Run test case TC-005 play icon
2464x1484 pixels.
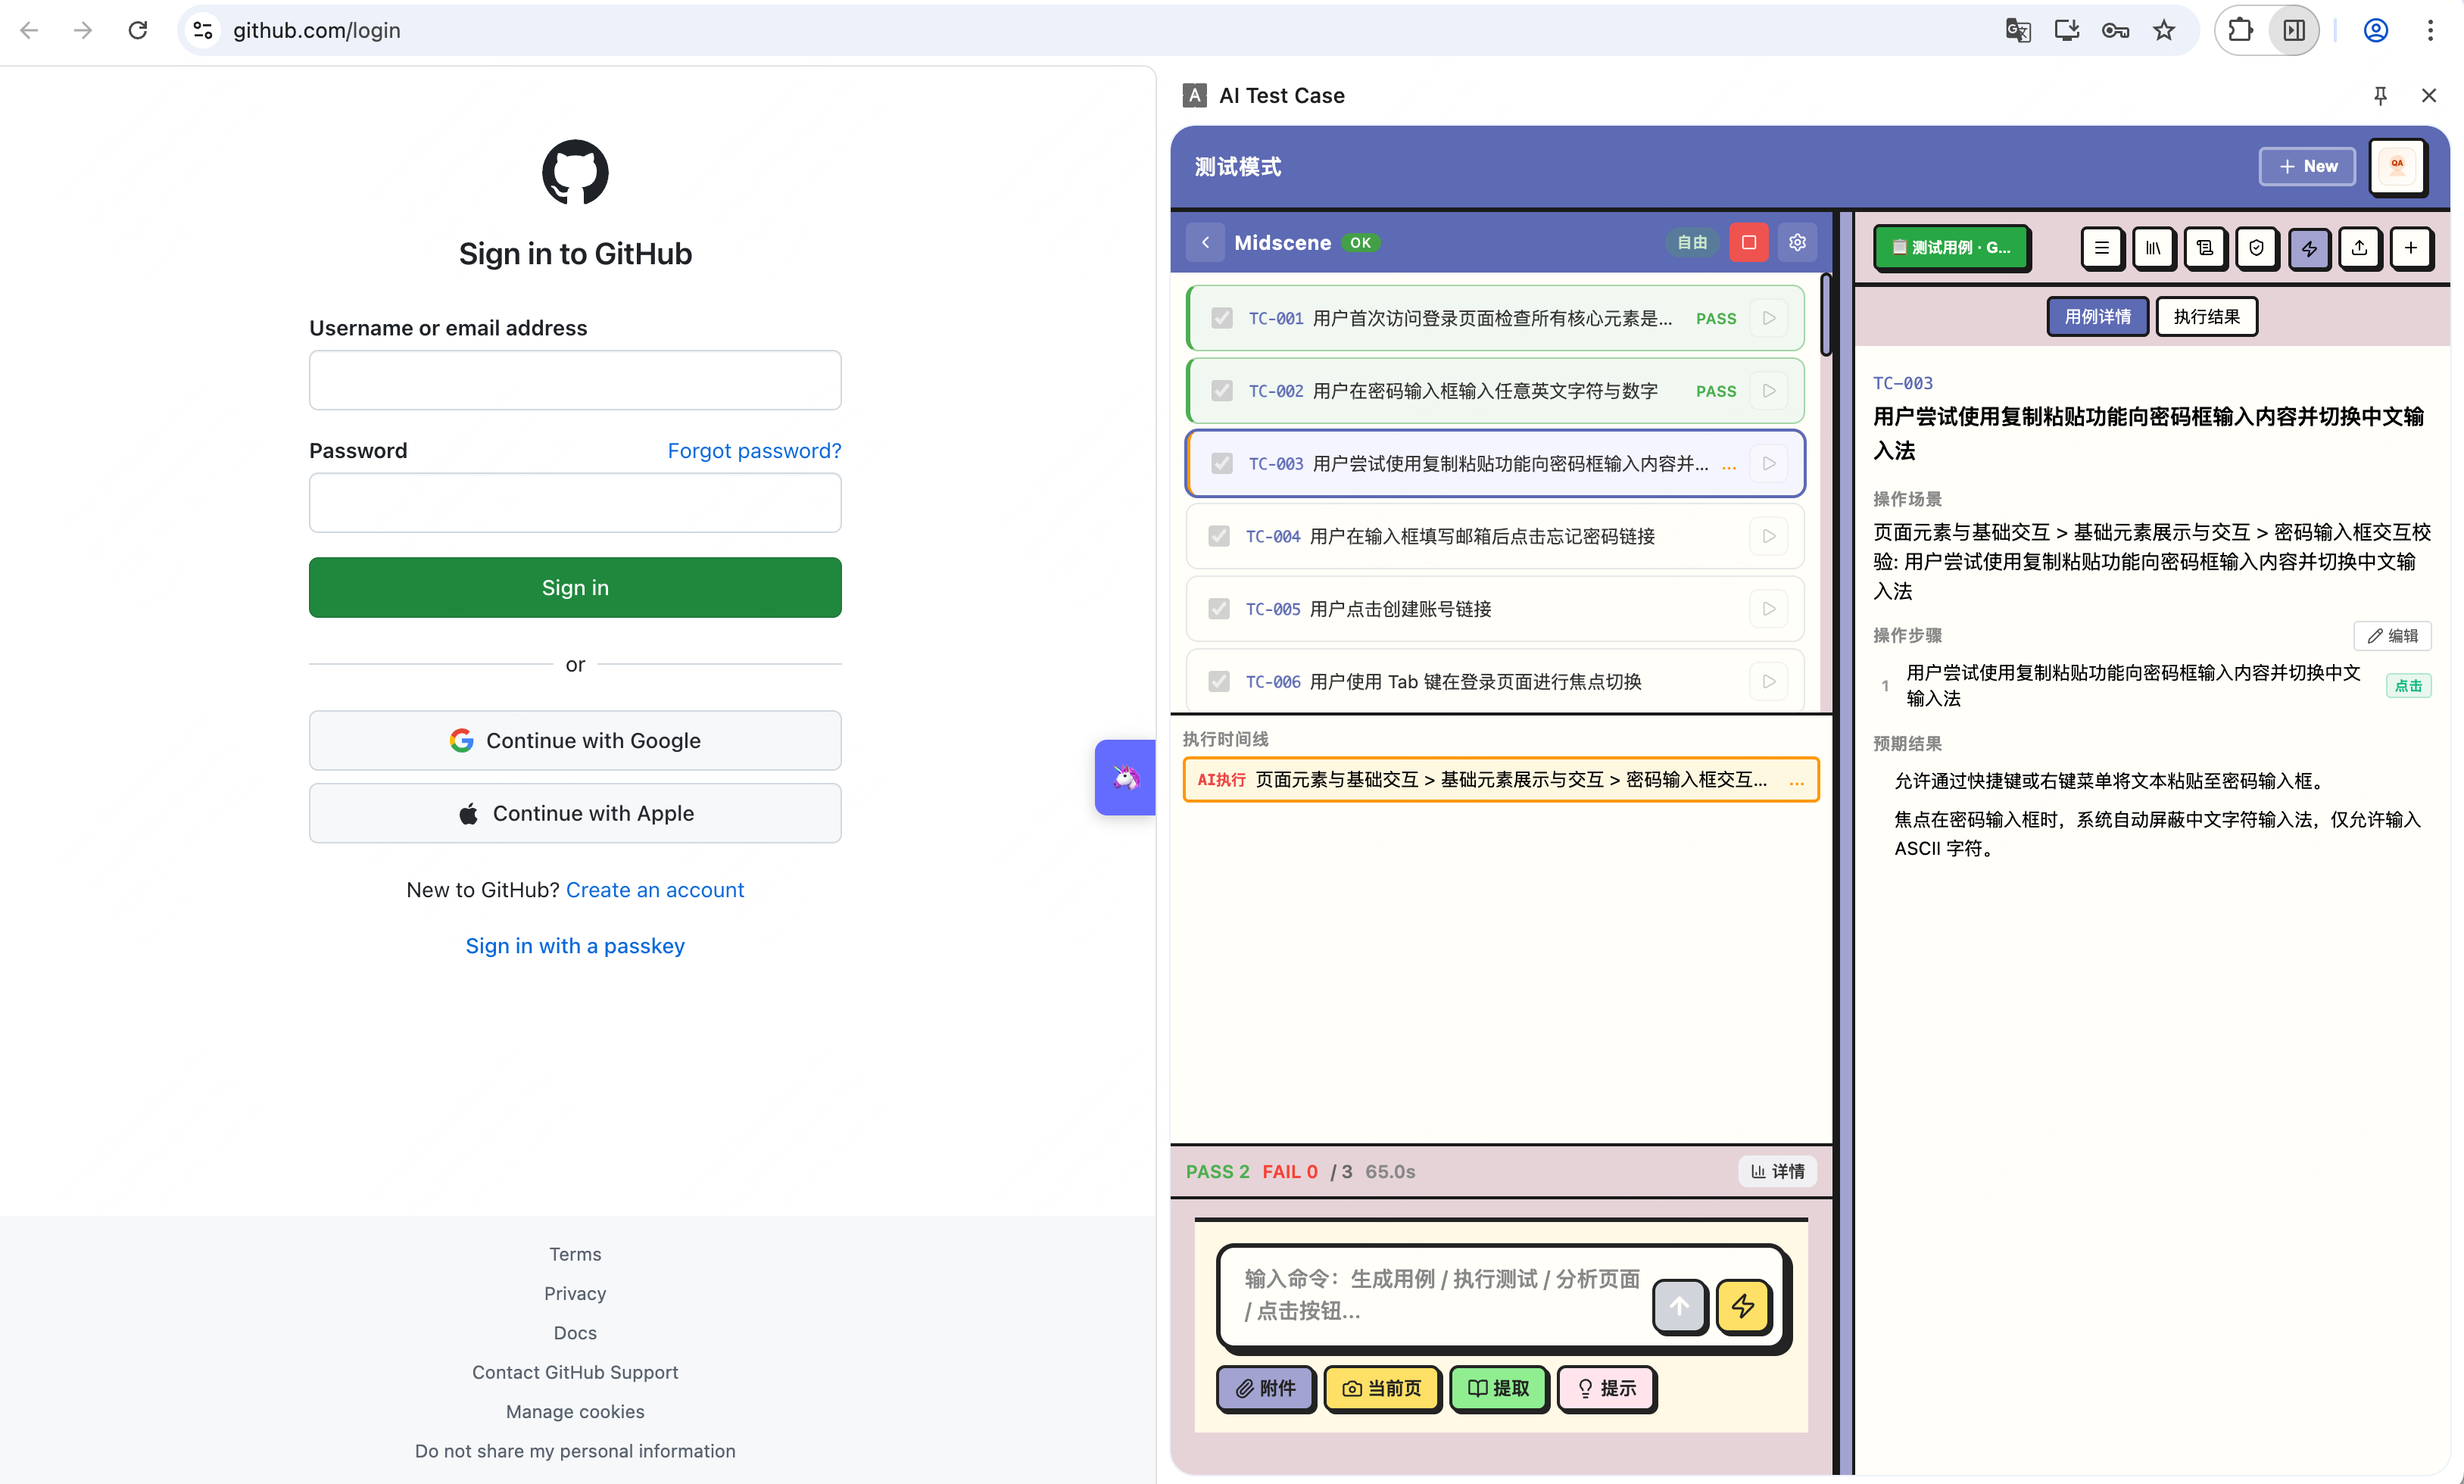coord(1769,609)
